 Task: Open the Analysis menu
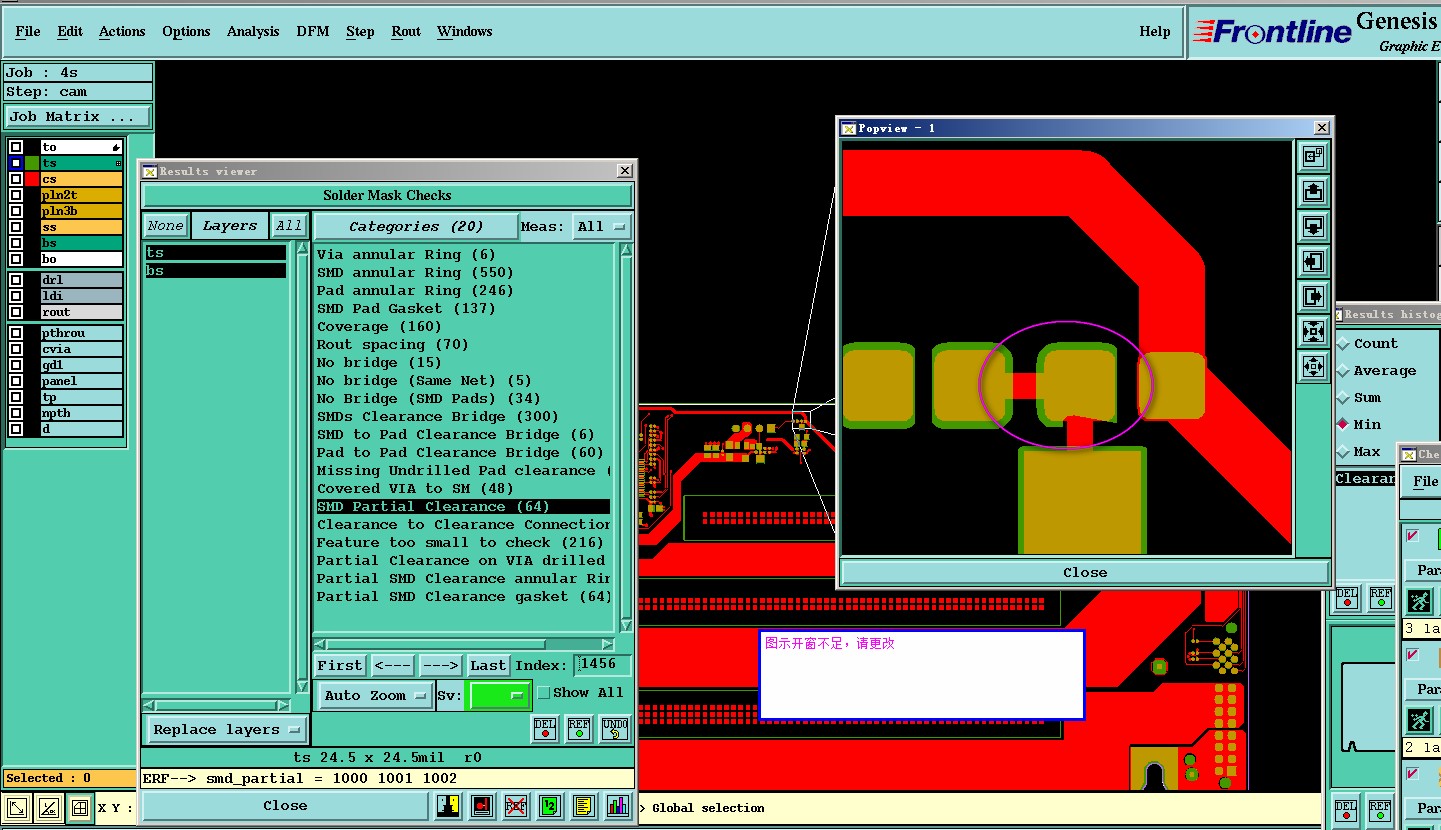point(253,31)
